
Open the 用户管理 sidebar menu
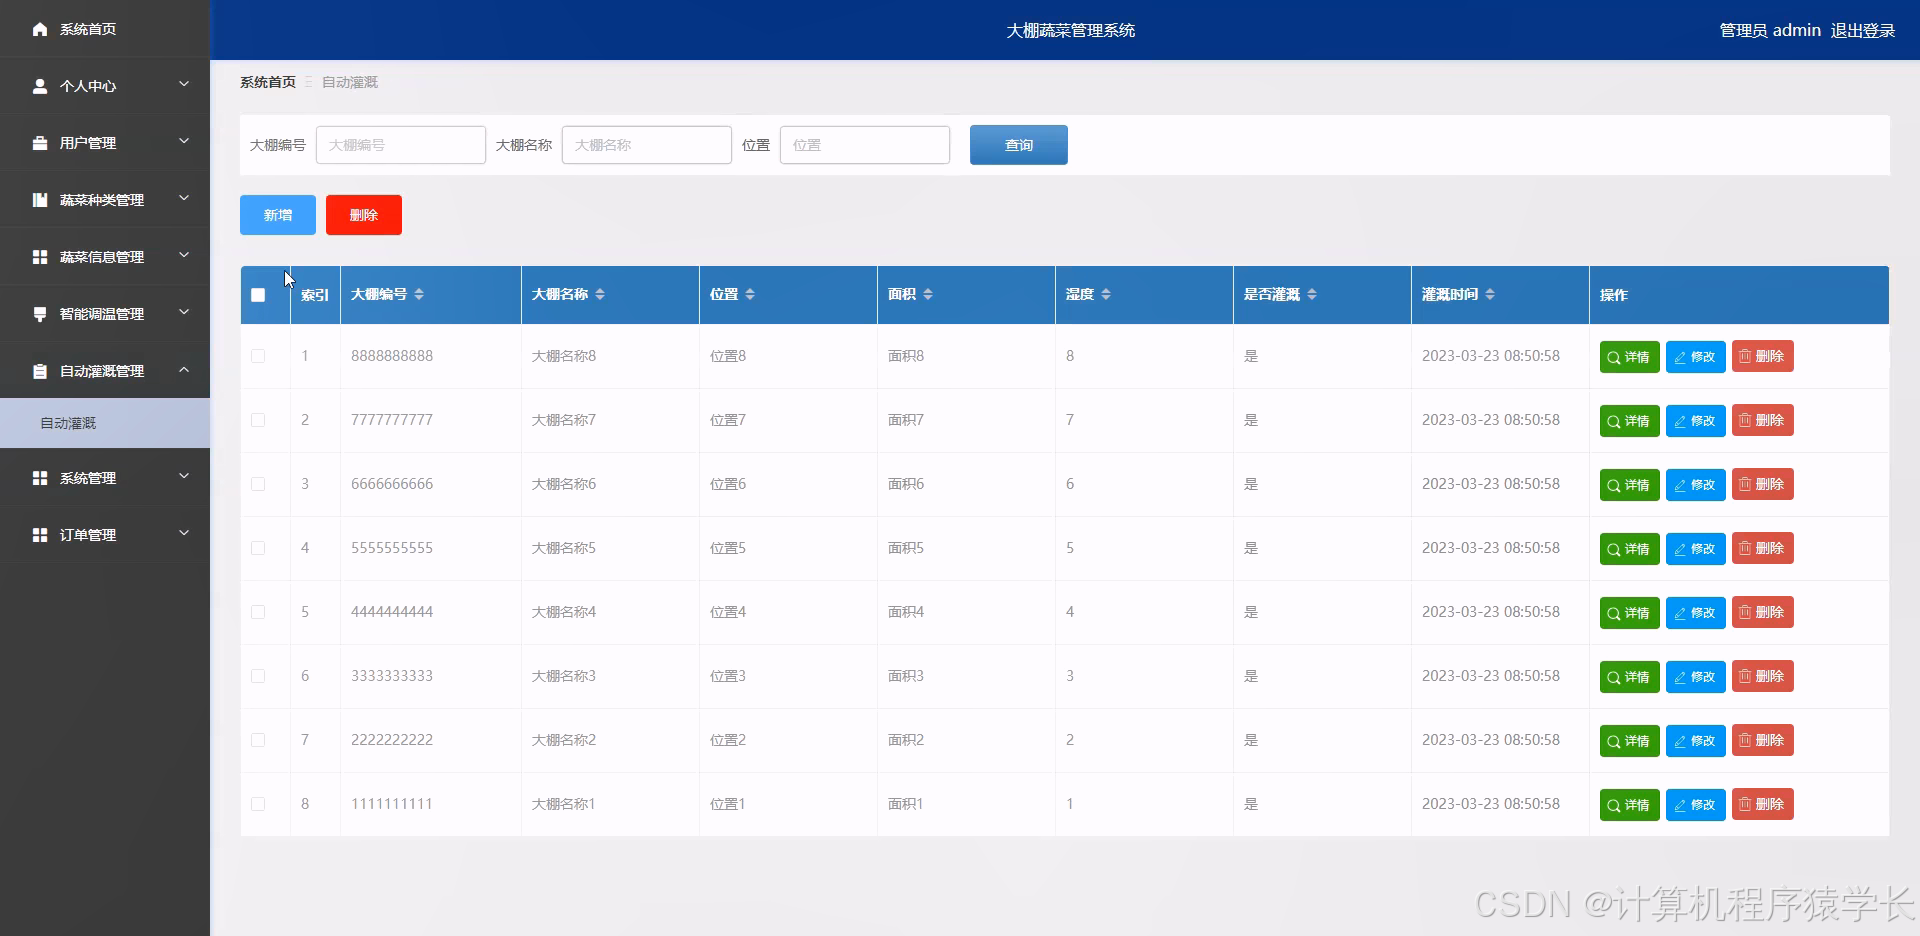[x=105, y=143]
